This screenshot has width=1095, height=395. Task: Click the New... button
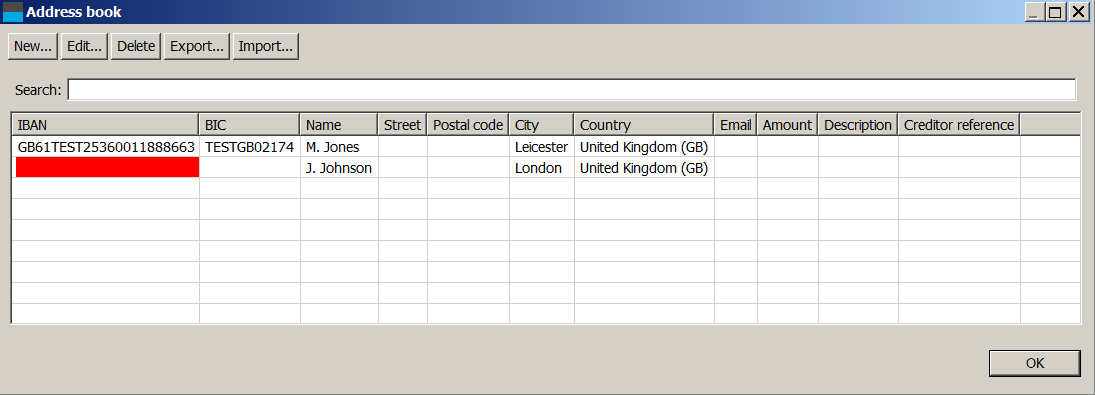[33, 47]
